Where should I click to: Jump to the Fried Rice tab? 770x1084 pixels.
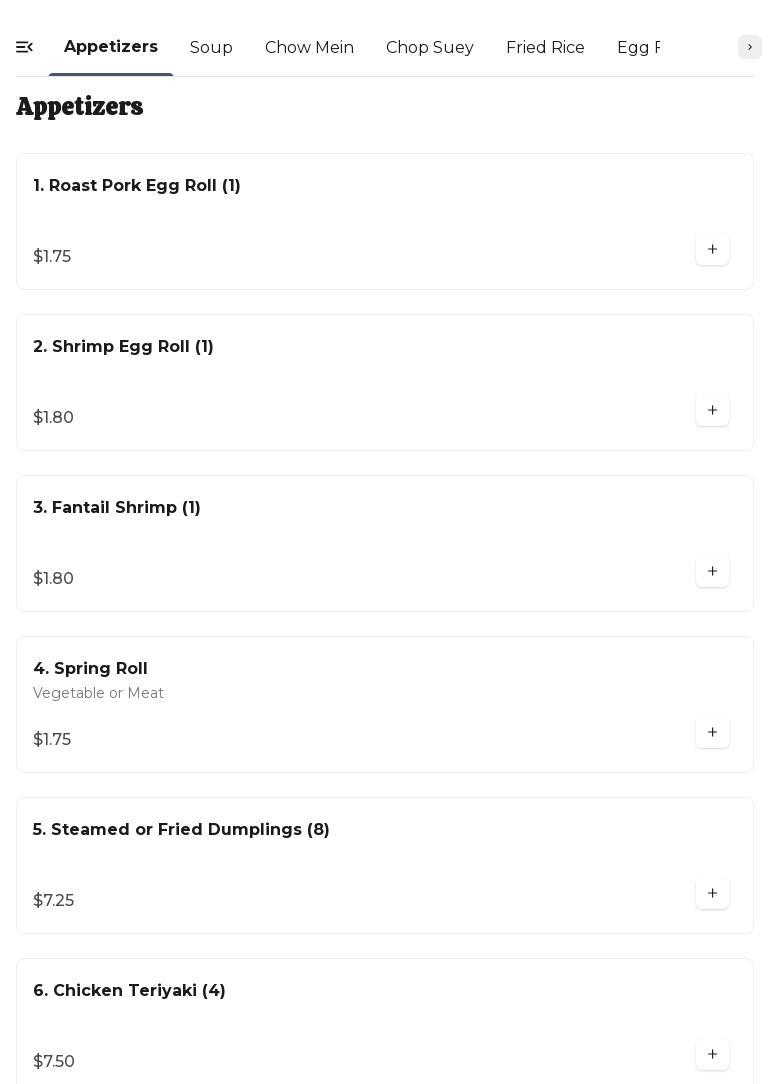click(x=545, y=48)
